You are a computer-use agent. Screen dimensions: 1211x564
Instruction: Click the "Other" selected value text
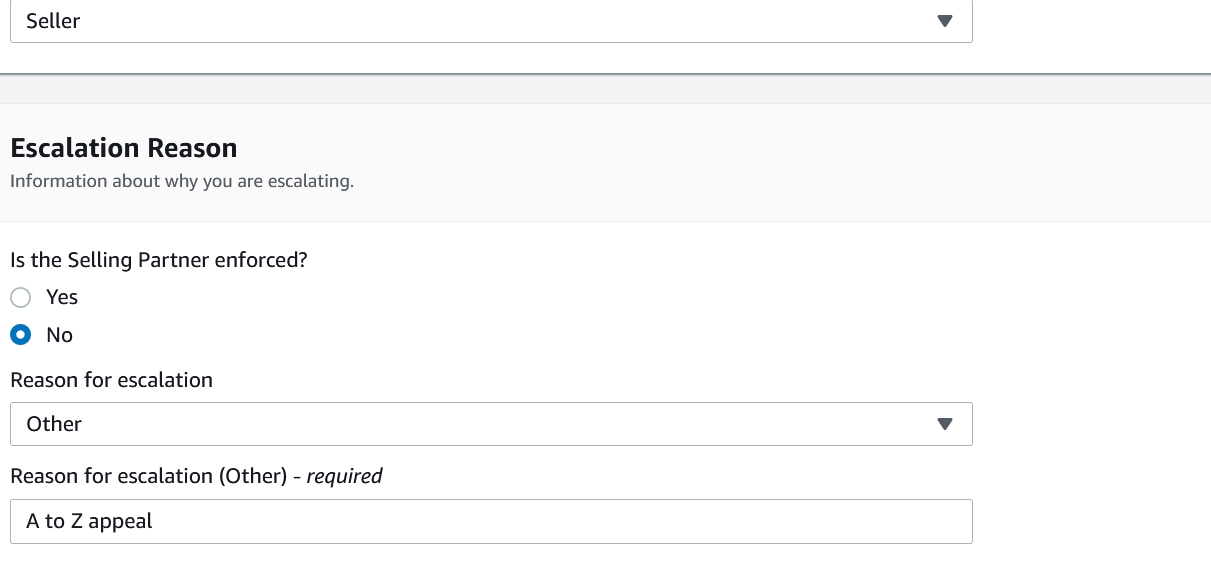(x=54, y=424)
